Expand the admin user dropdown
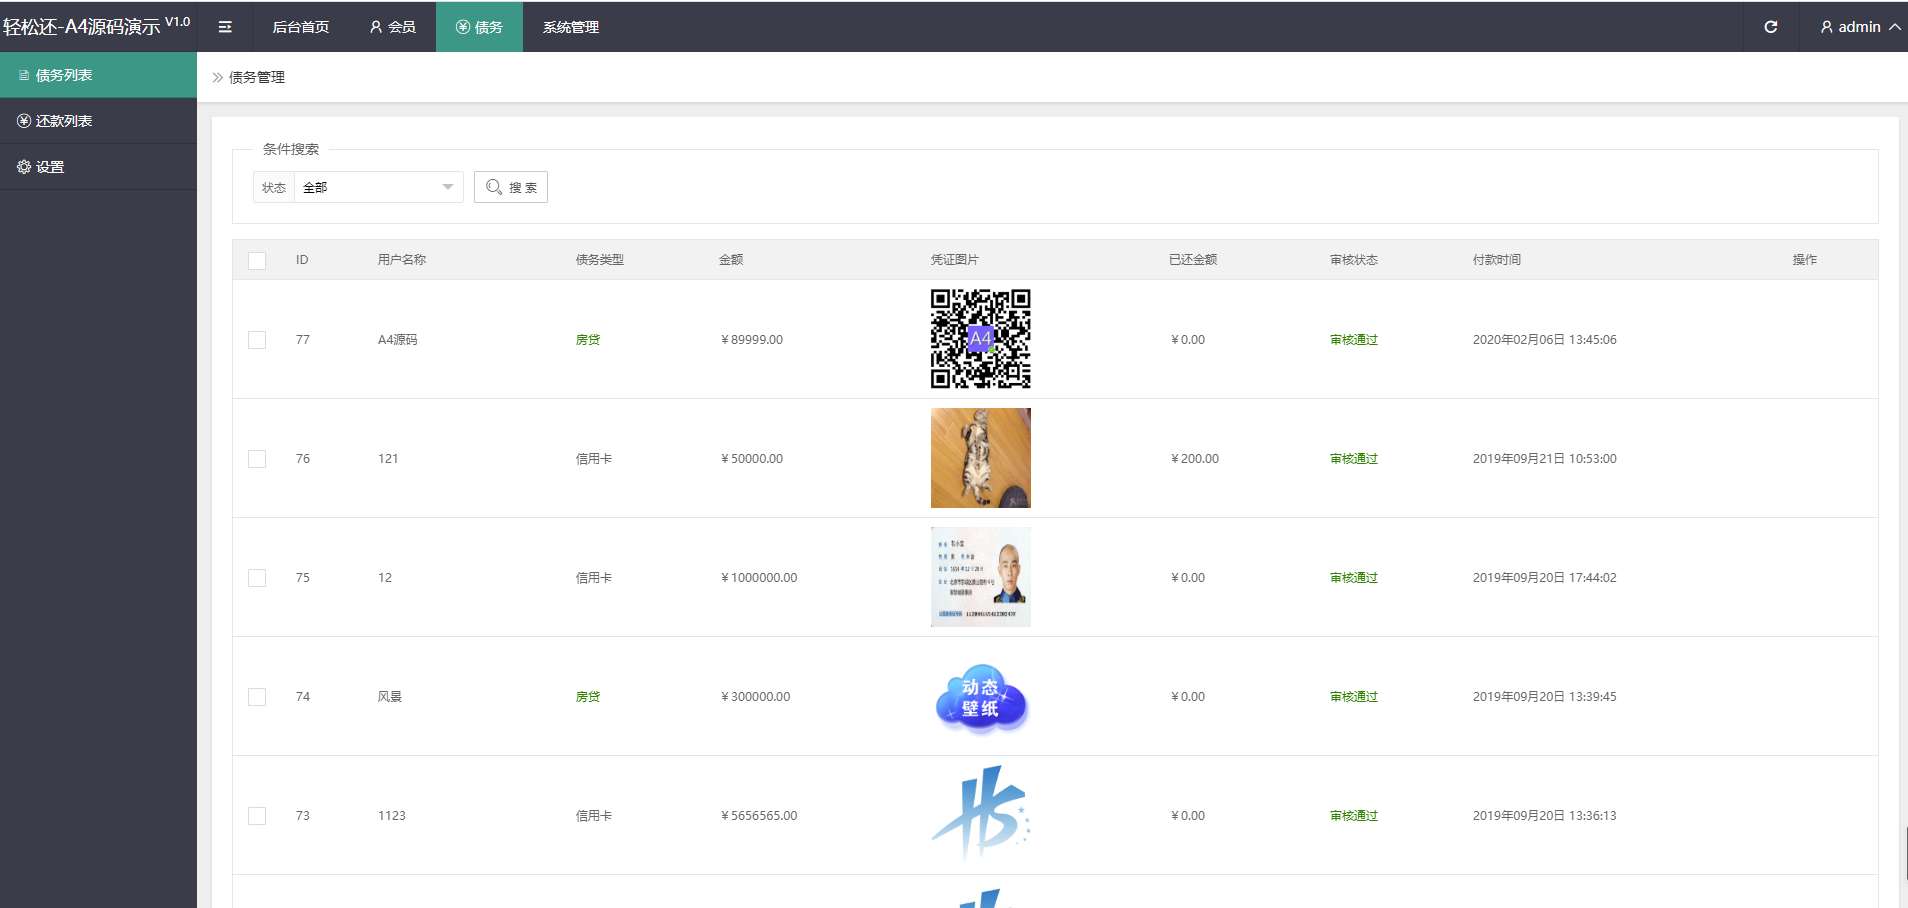The image size is (1908, 908). click(x=1859, y=27)
